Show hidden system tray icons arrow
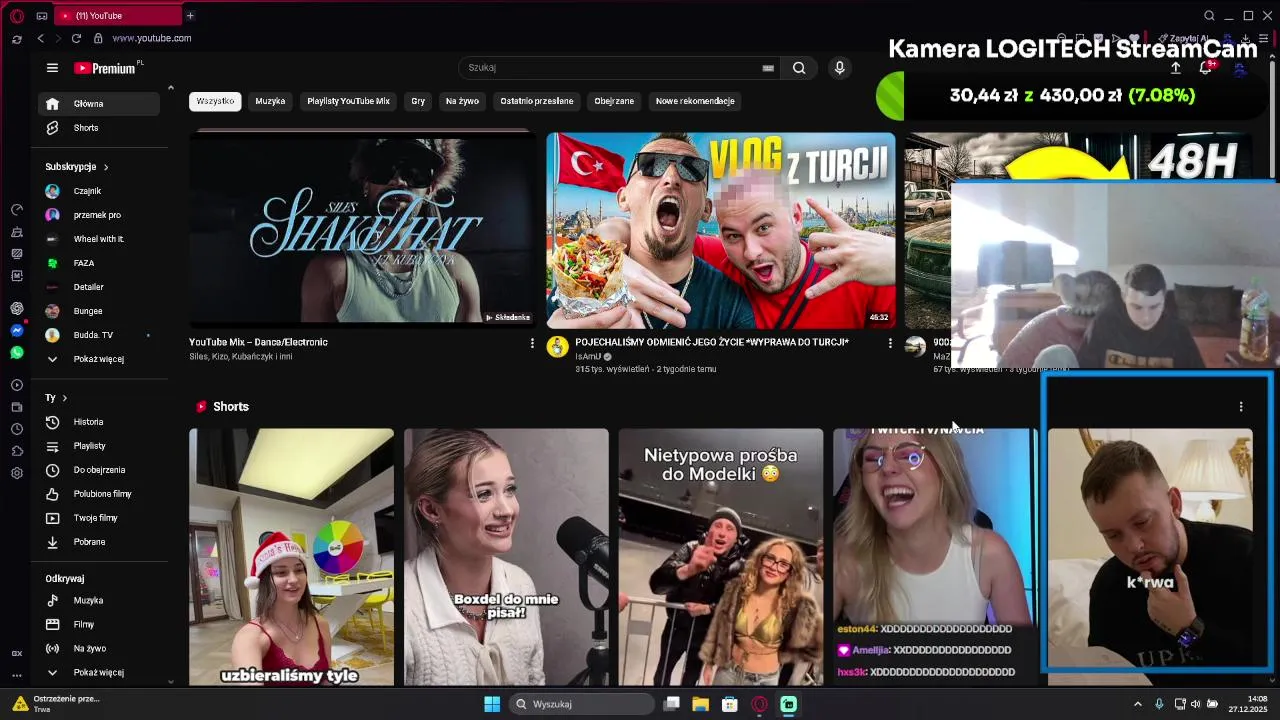This screenshot has height=720, width=1280. [x=1137, y=704]
